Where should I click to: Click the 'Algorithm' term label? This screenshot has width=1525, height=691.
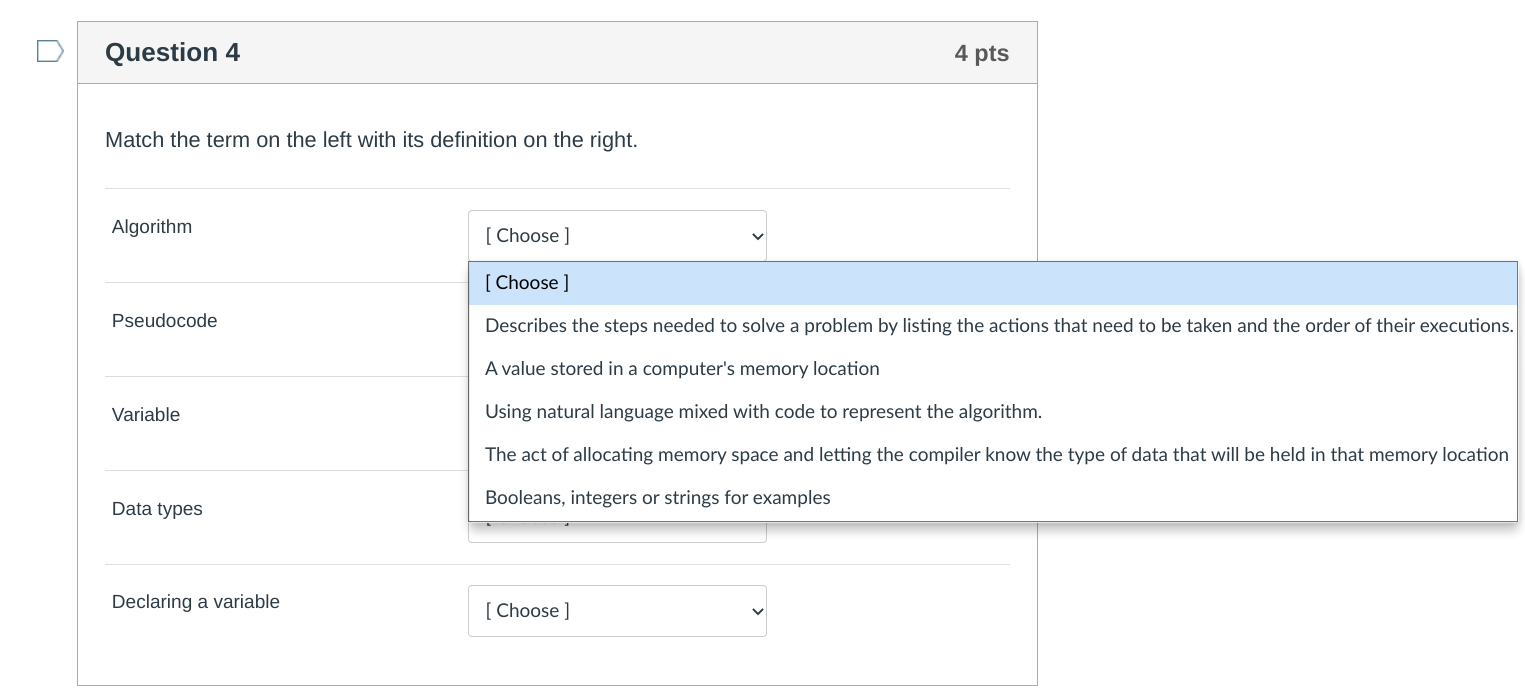pos(152,227)
